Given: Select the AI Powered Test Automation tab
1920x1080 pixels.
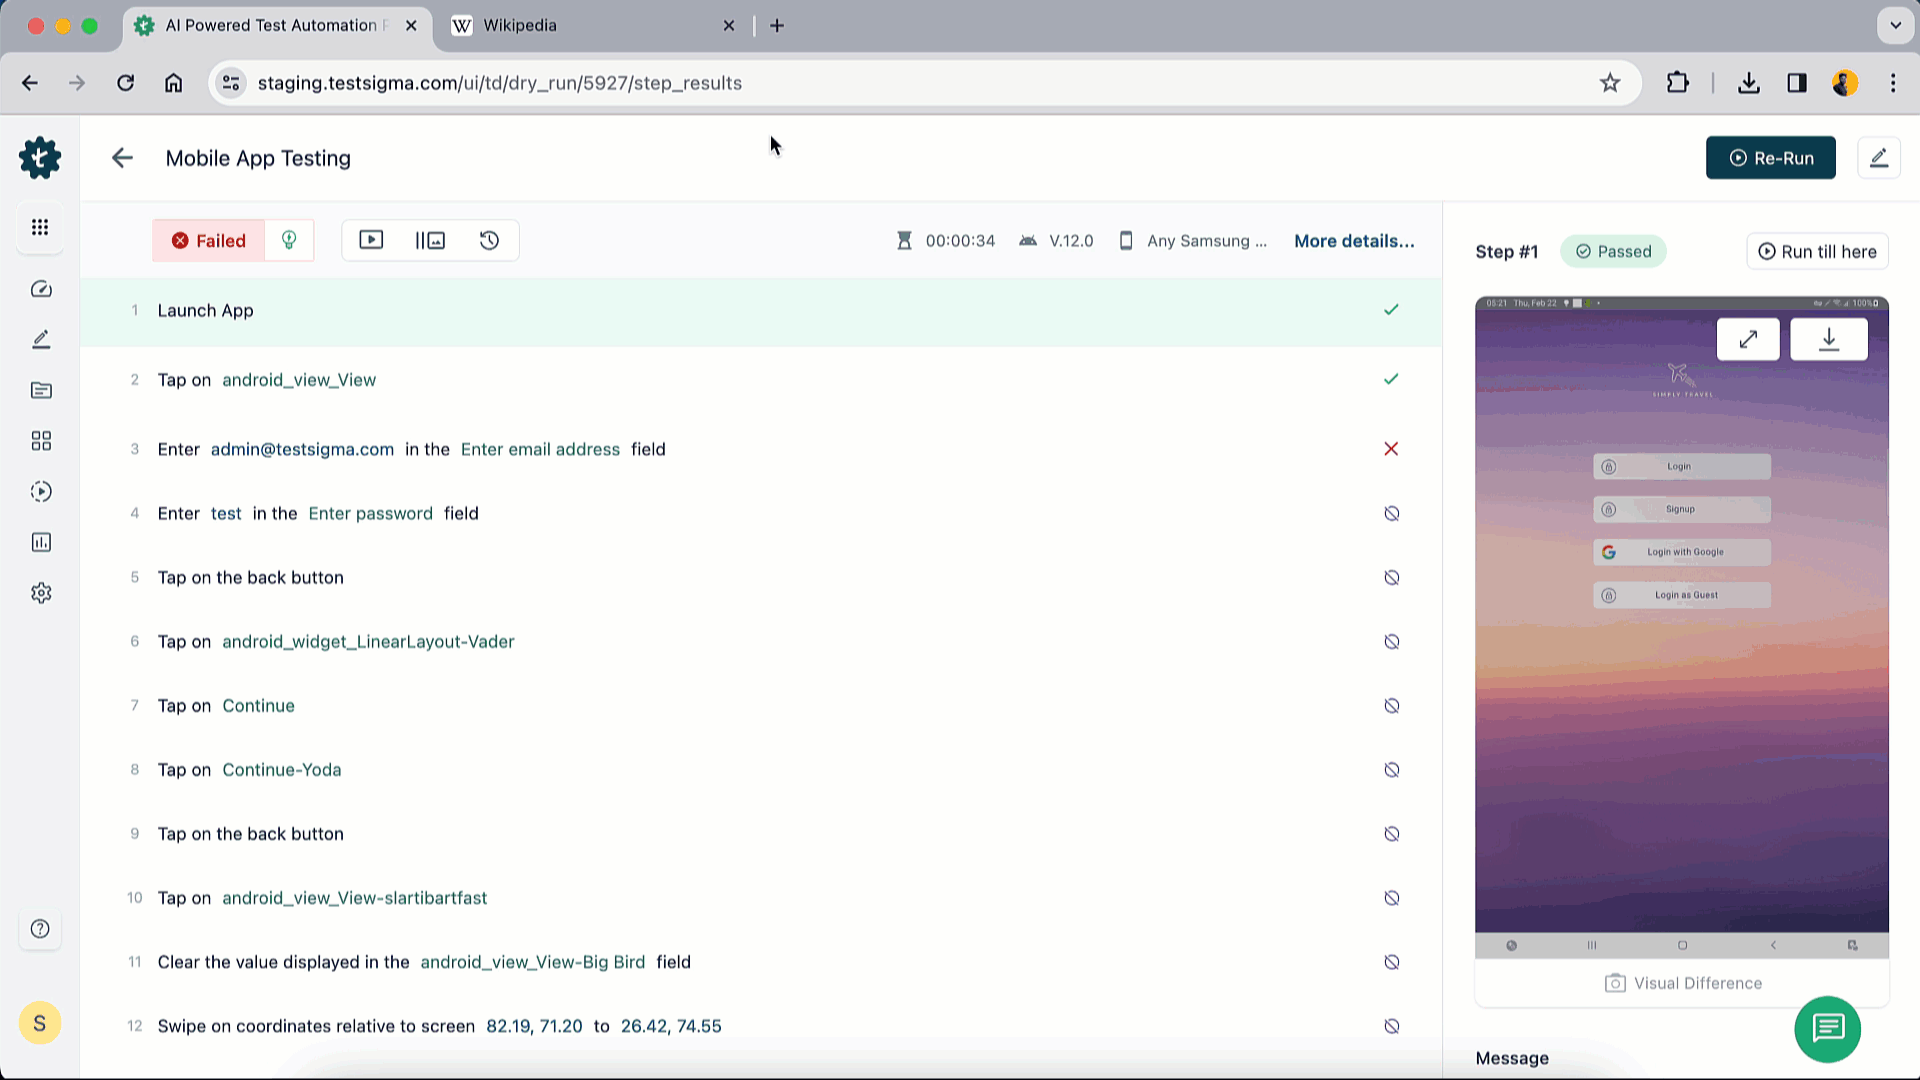Looking at the screenshot, I should tap(270, 26).
